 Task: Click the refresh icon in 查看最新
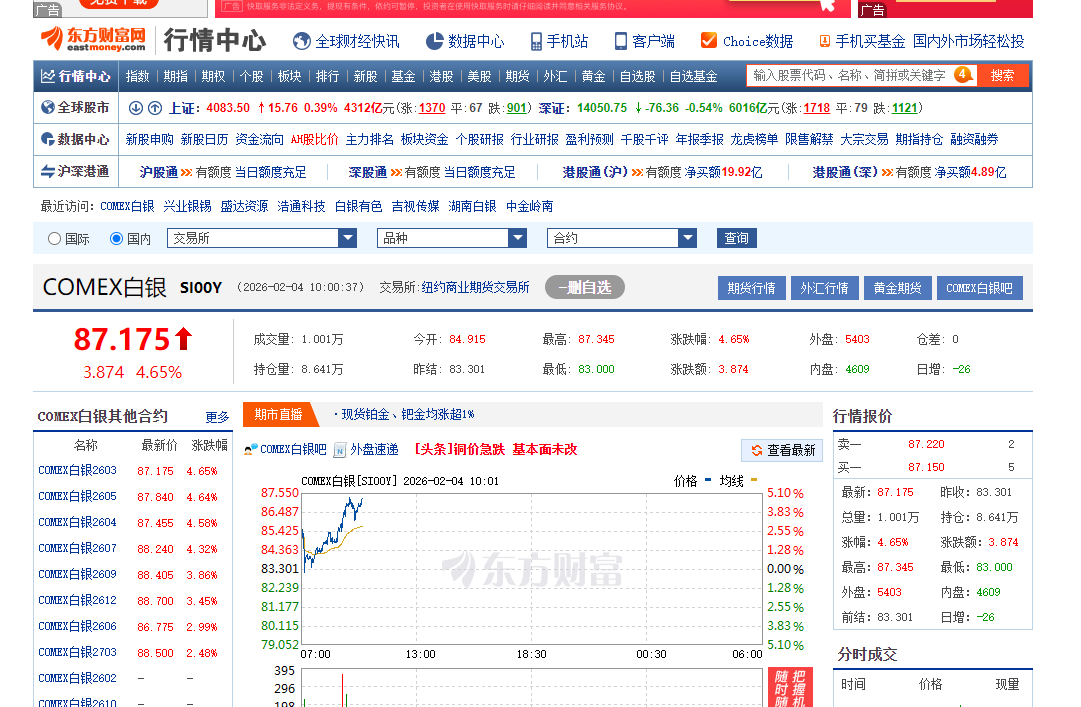pos(756,450)
